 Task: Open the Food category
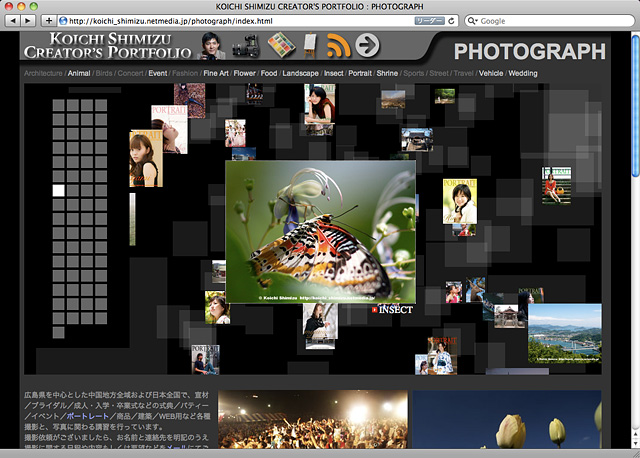click(x=269, y=73)
